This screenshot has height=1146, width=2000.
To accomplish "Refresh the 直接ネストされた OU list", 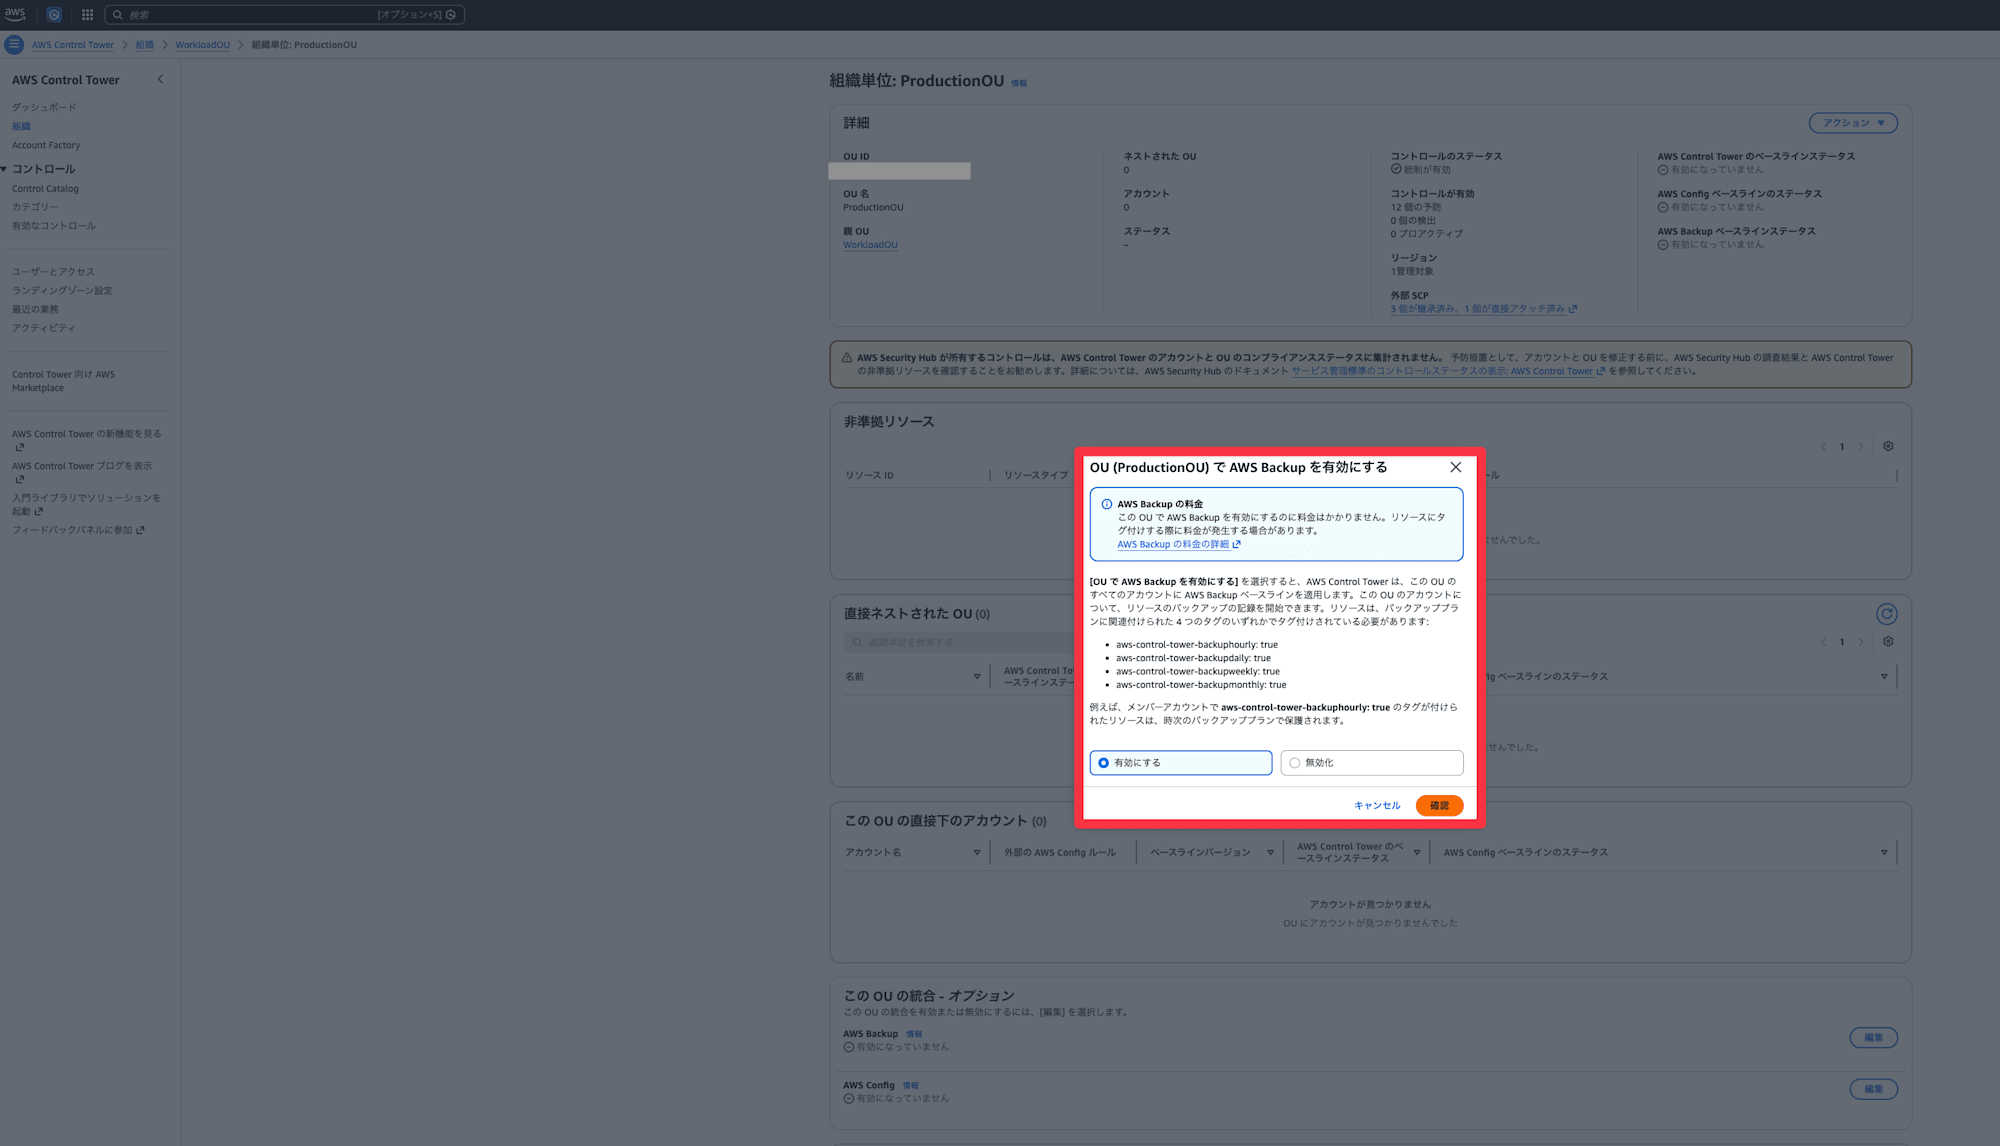I will (1886, 614).
